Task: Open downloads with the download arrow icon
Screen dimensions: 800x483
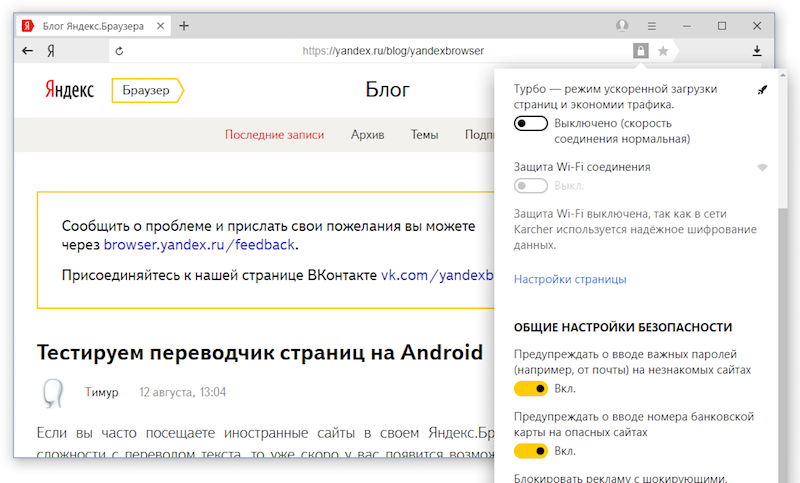Action: [757, 50]
